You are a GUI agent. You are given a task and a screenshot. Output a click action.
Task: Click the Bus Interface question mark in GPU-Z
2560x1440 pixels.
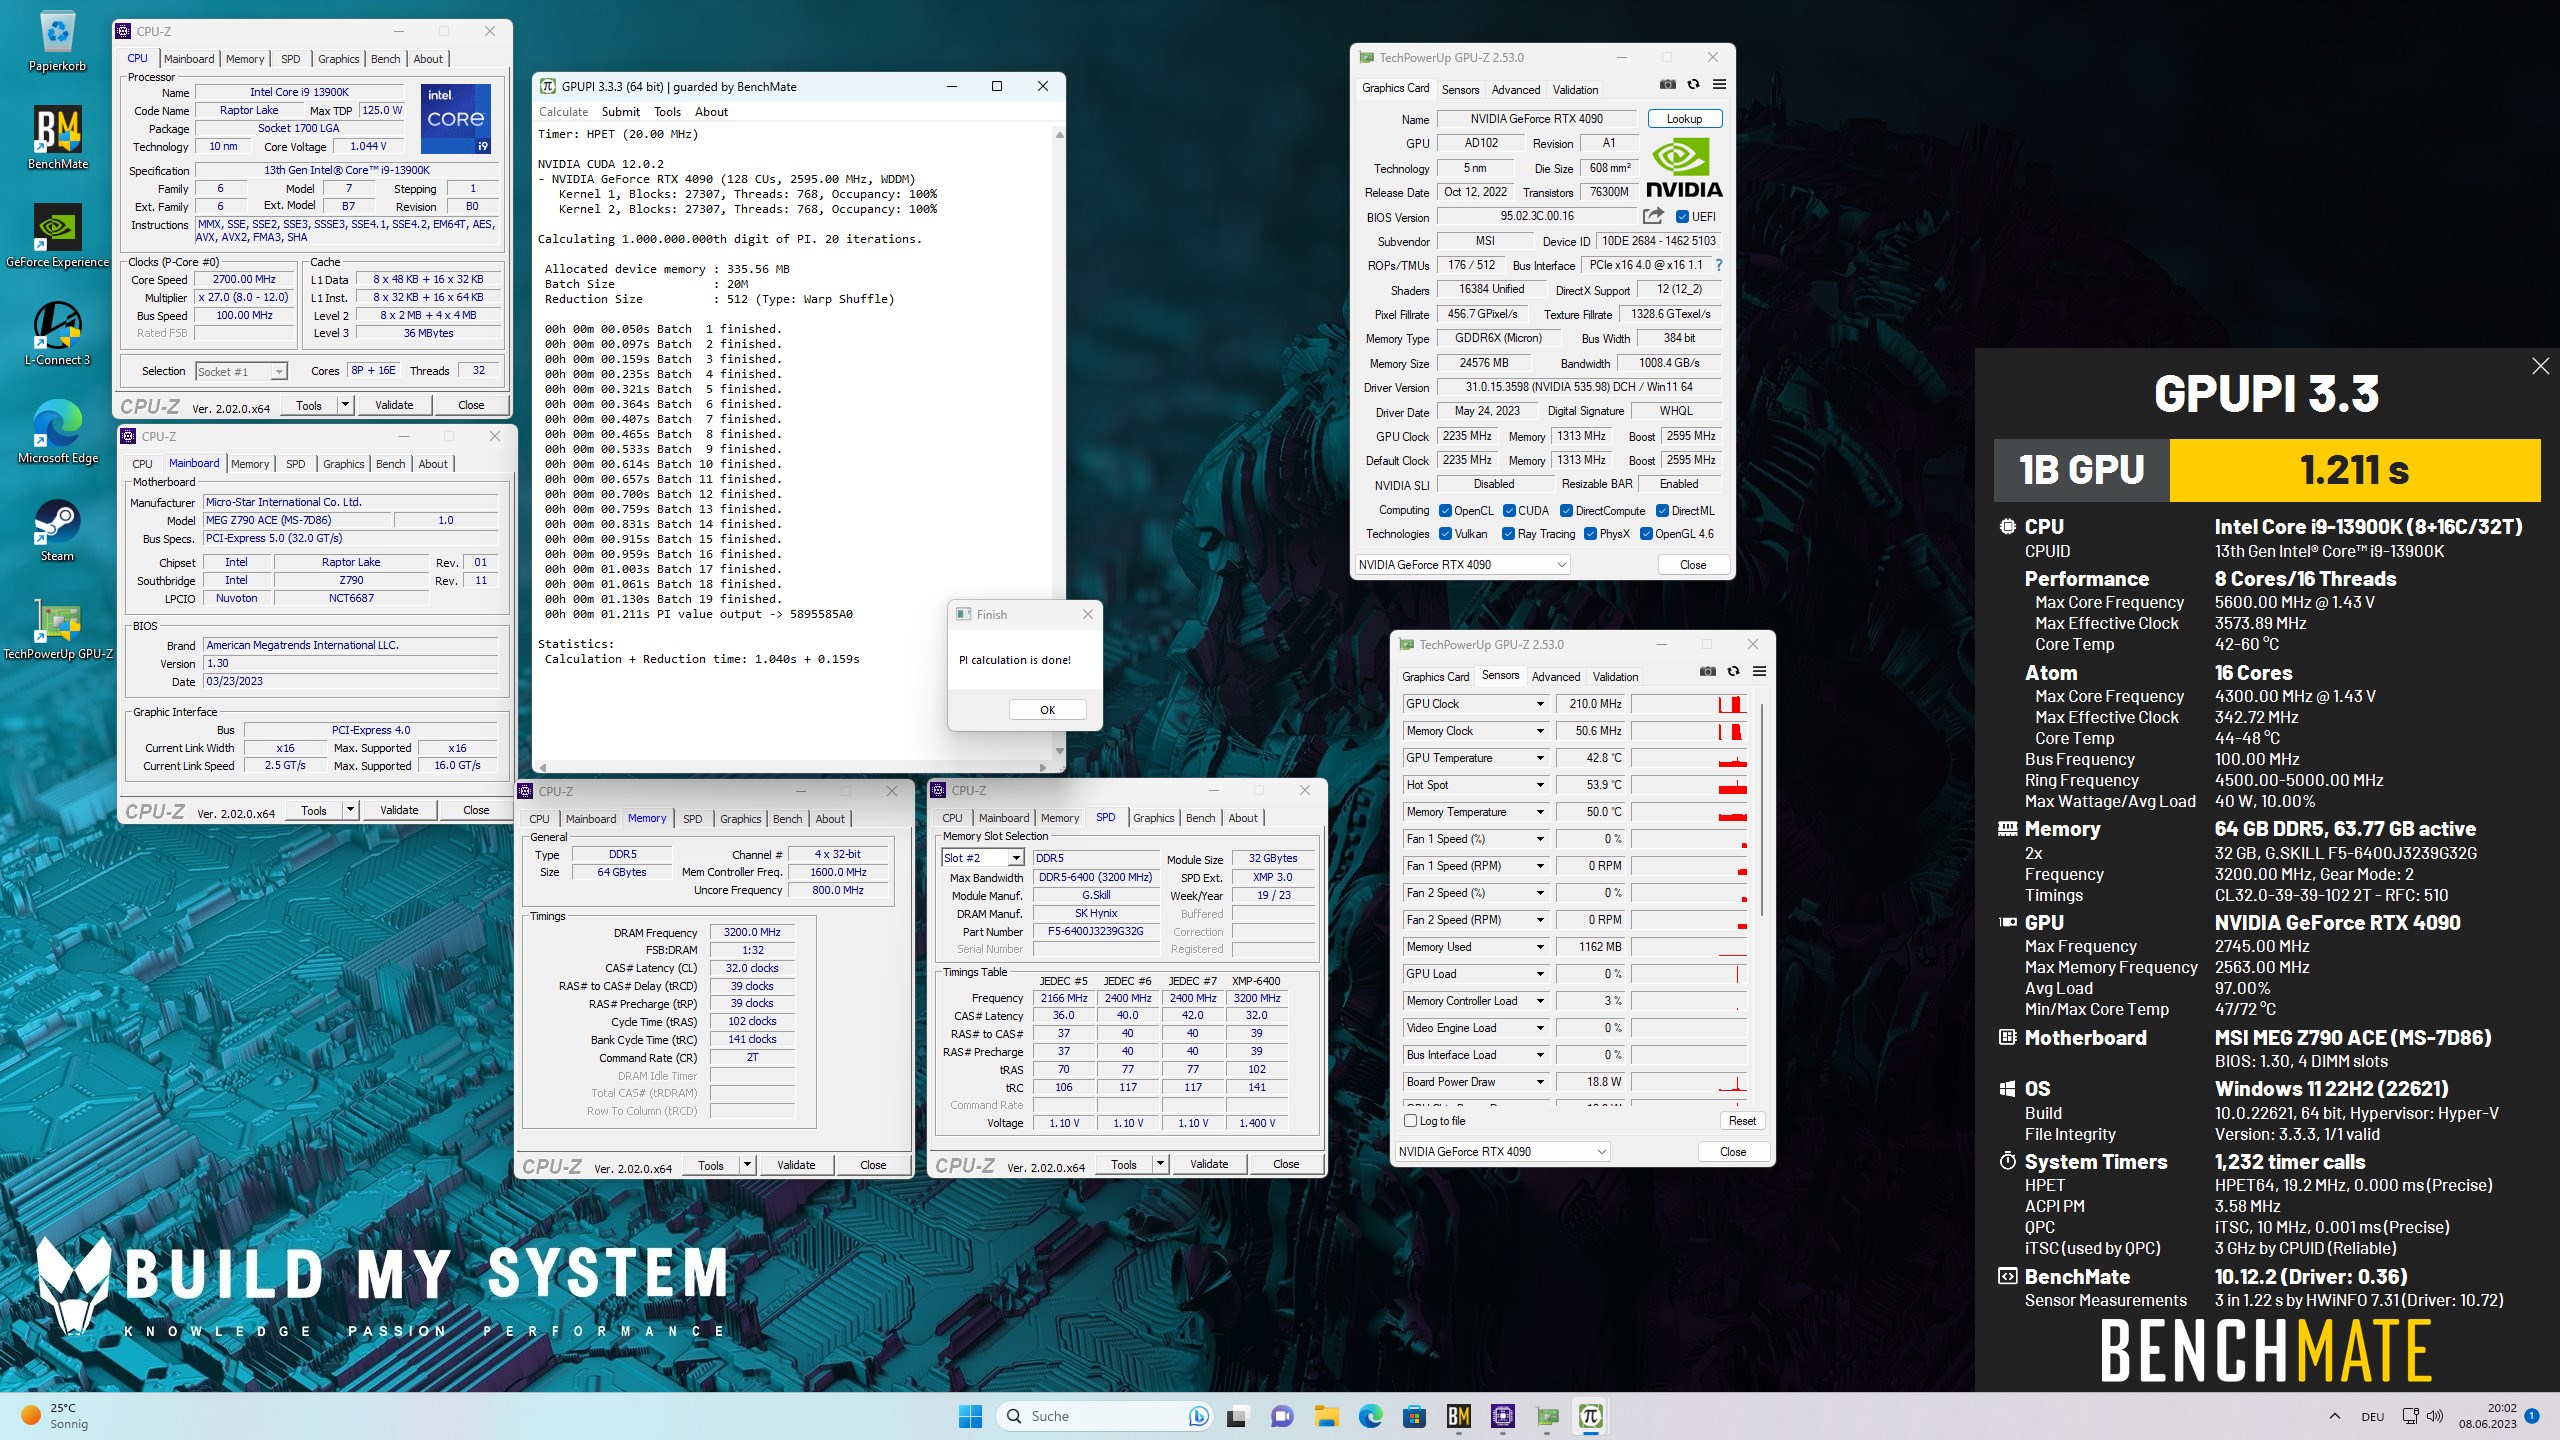tap(1719, 265)
